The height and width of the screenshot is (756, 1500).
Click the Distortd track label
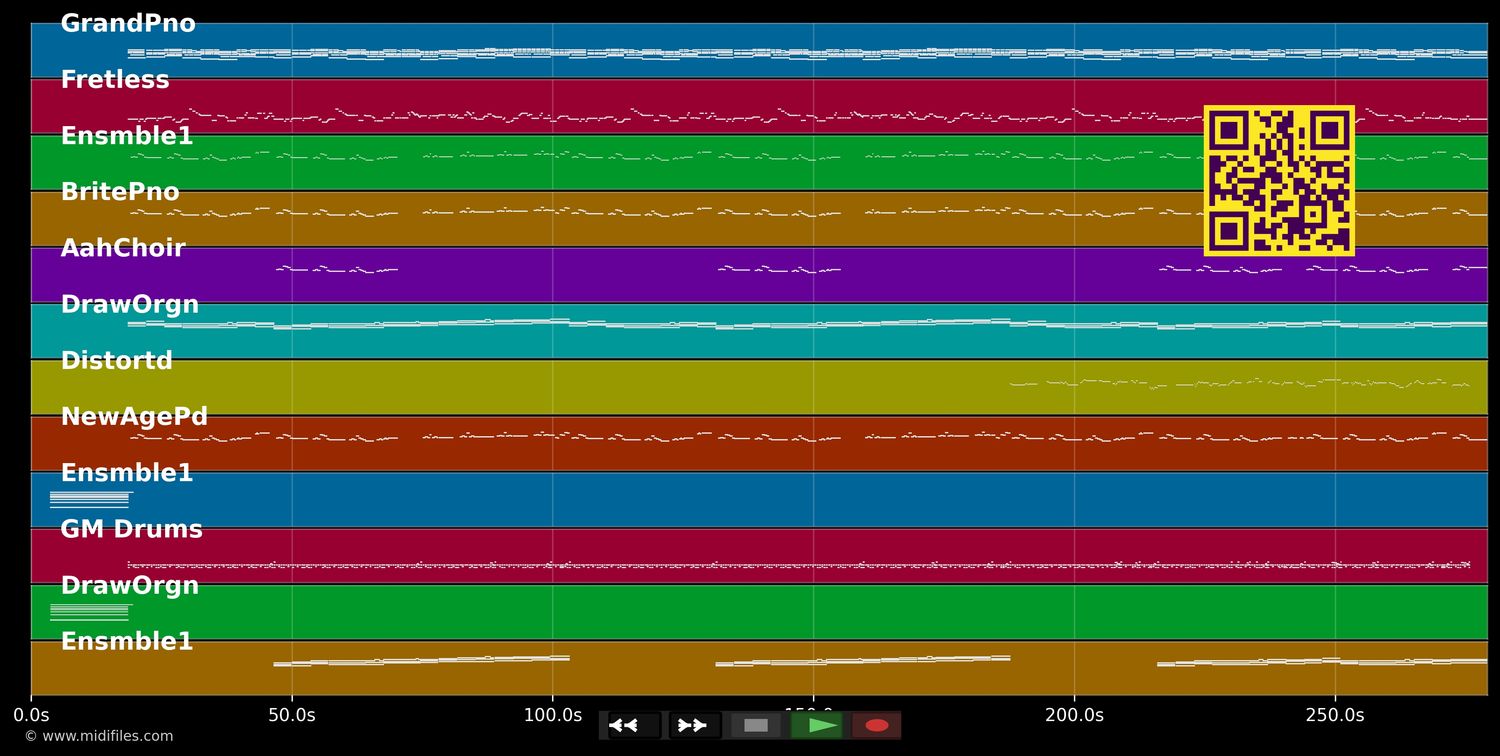tap(117, 361)
